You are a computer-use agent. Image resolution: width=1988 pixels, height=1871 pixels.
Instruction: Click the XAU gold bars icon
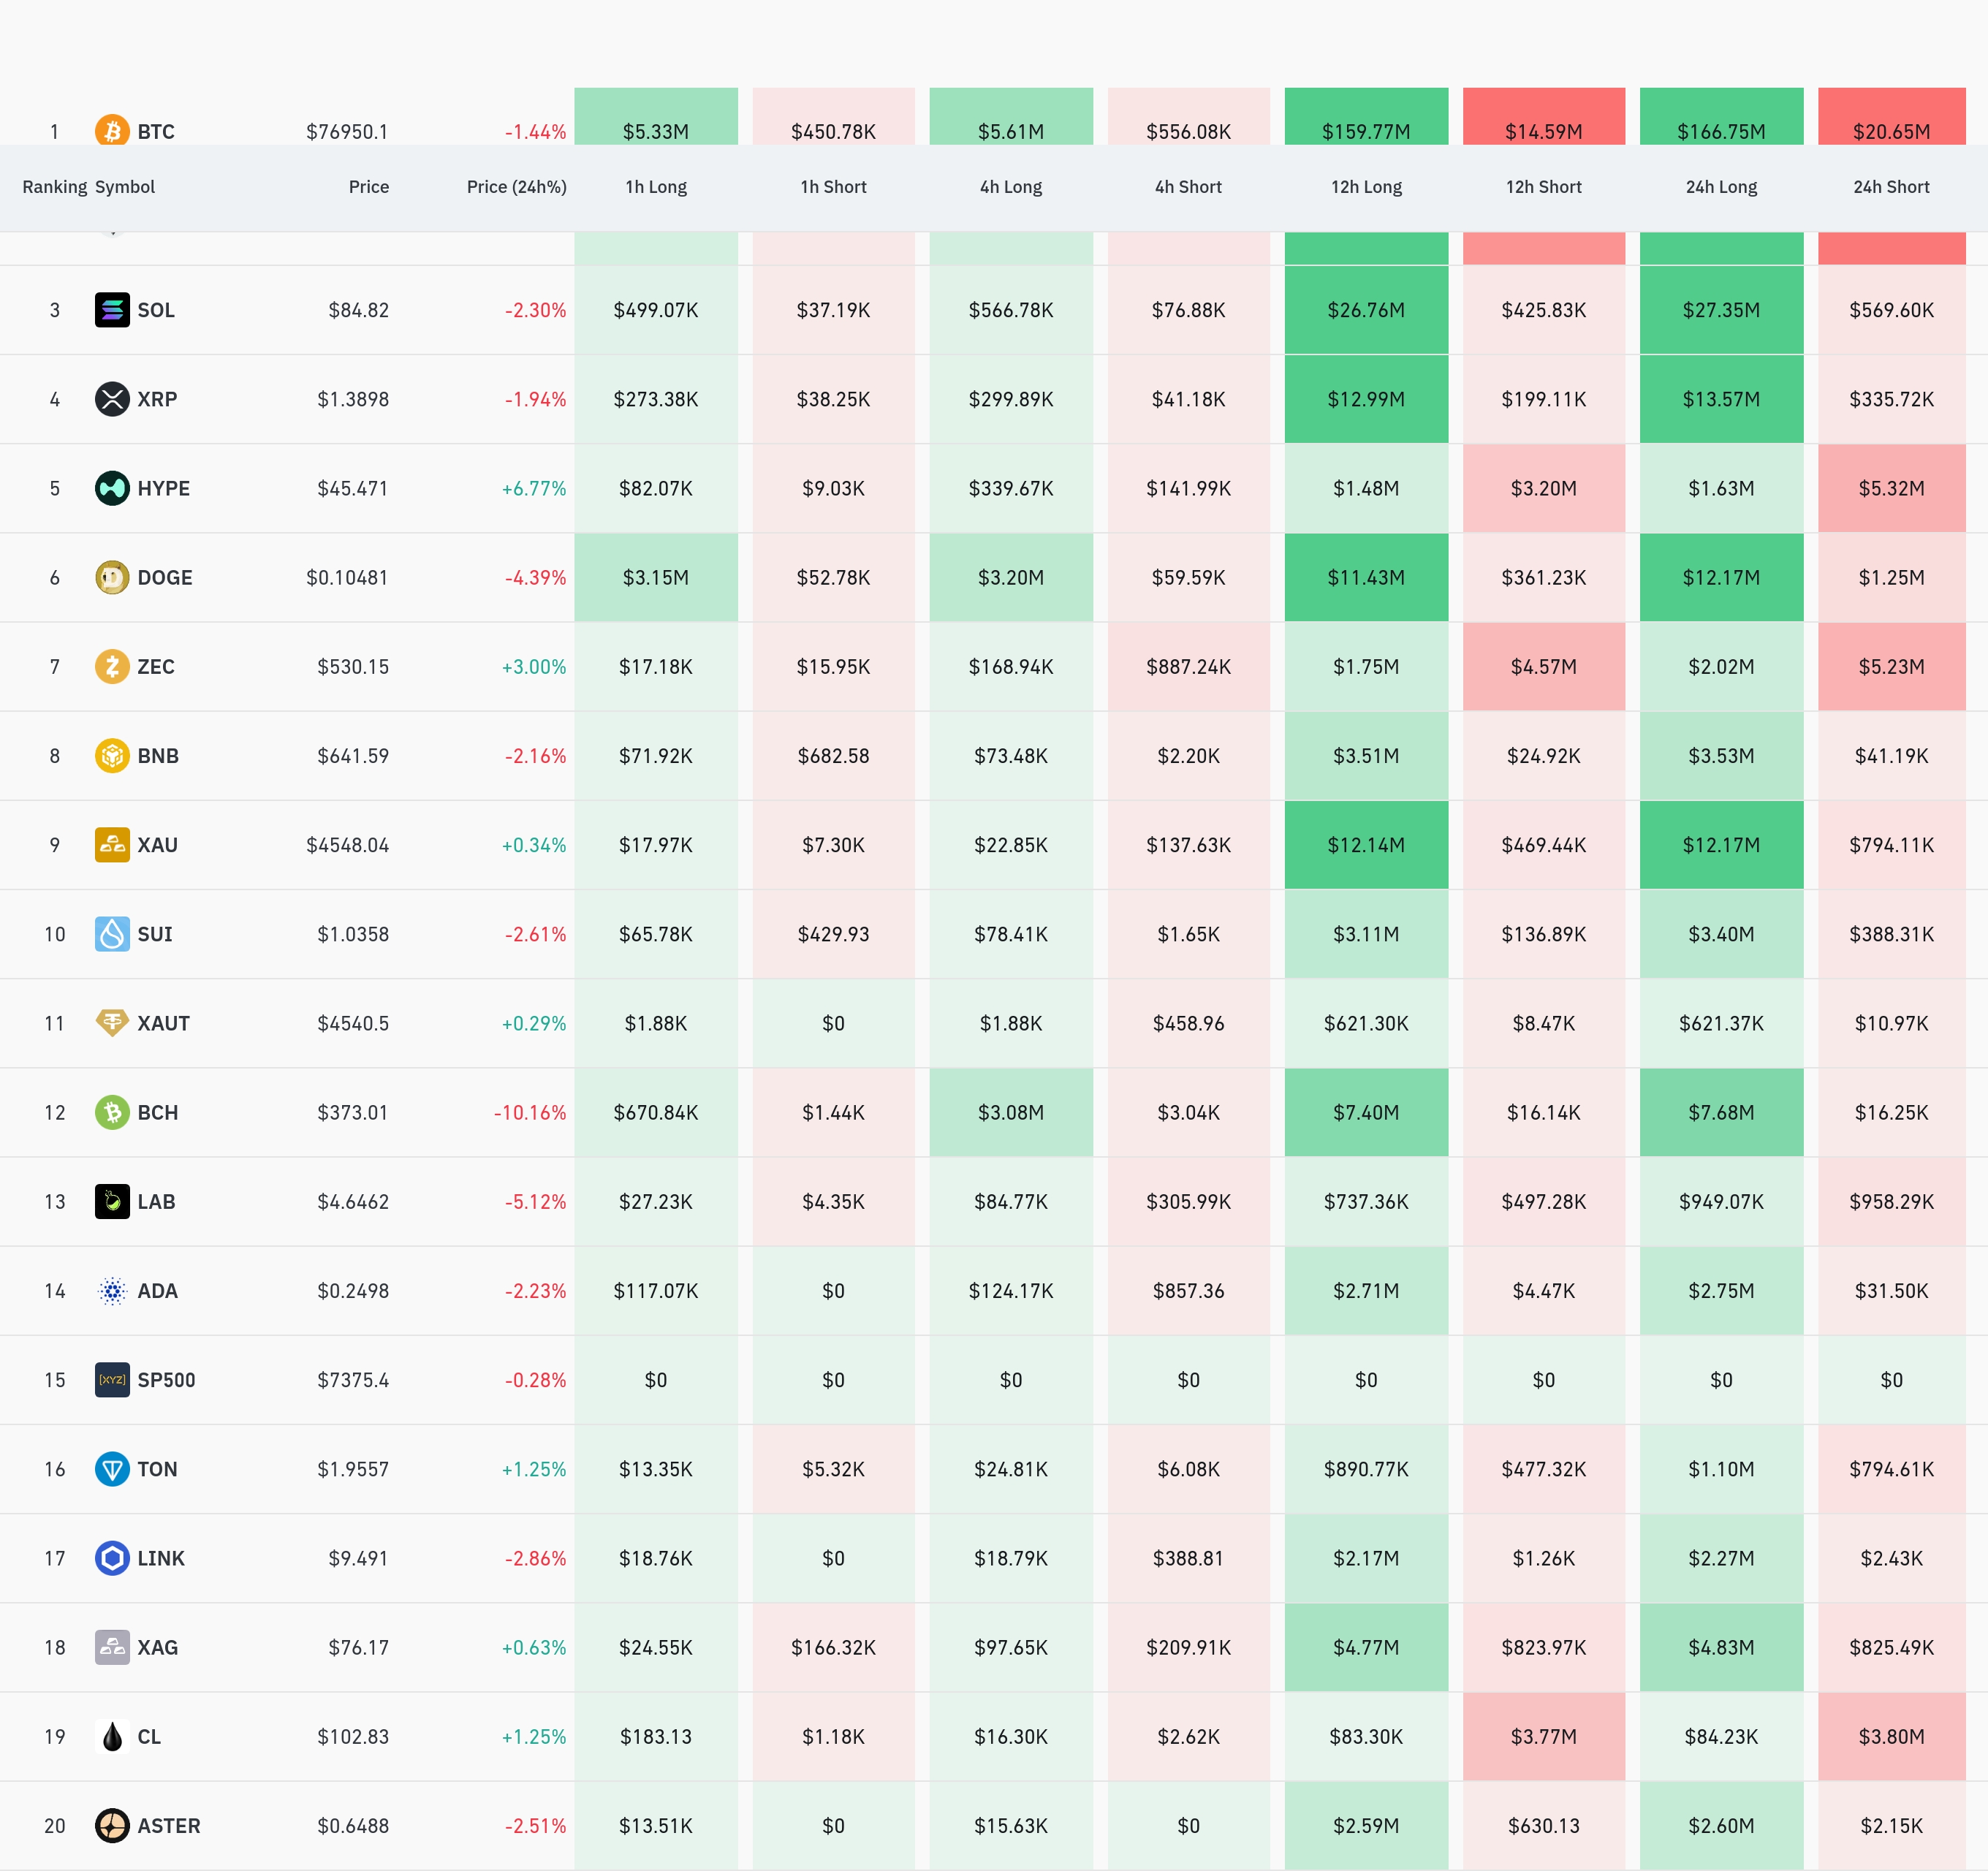click(x=112, y=845)
